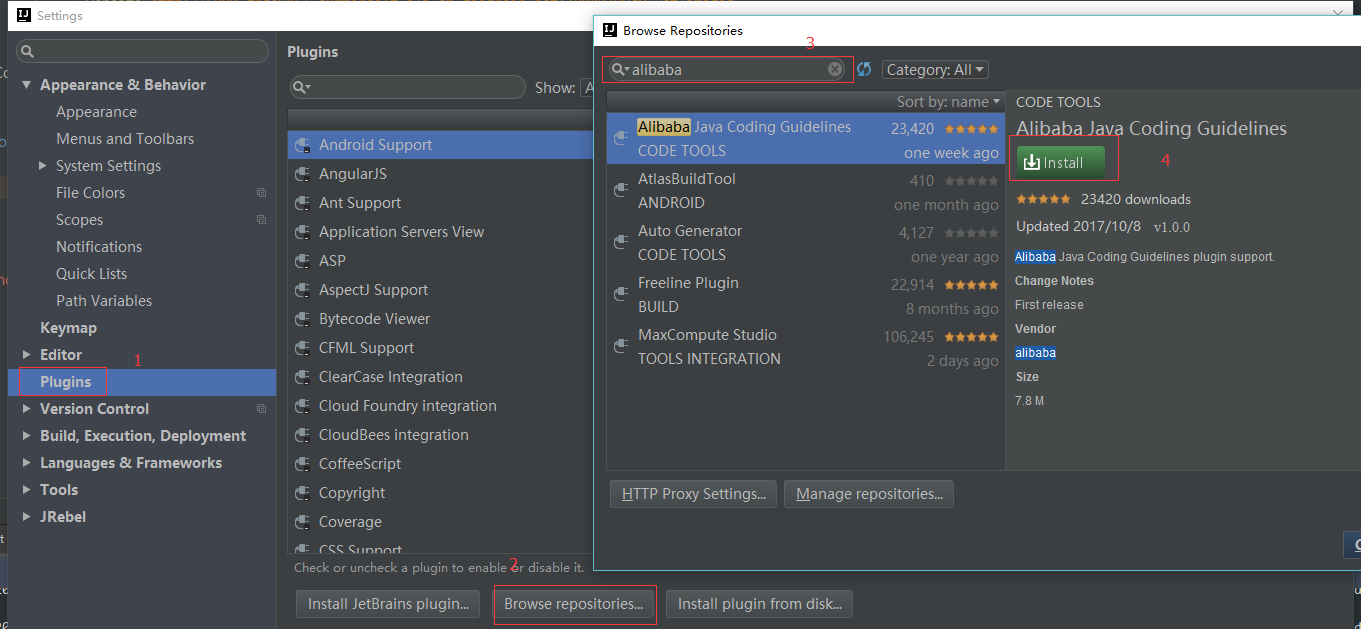1361x629 pixels.
Task: Click the Freeline Plugin icon
Action: tap(621, 295)
